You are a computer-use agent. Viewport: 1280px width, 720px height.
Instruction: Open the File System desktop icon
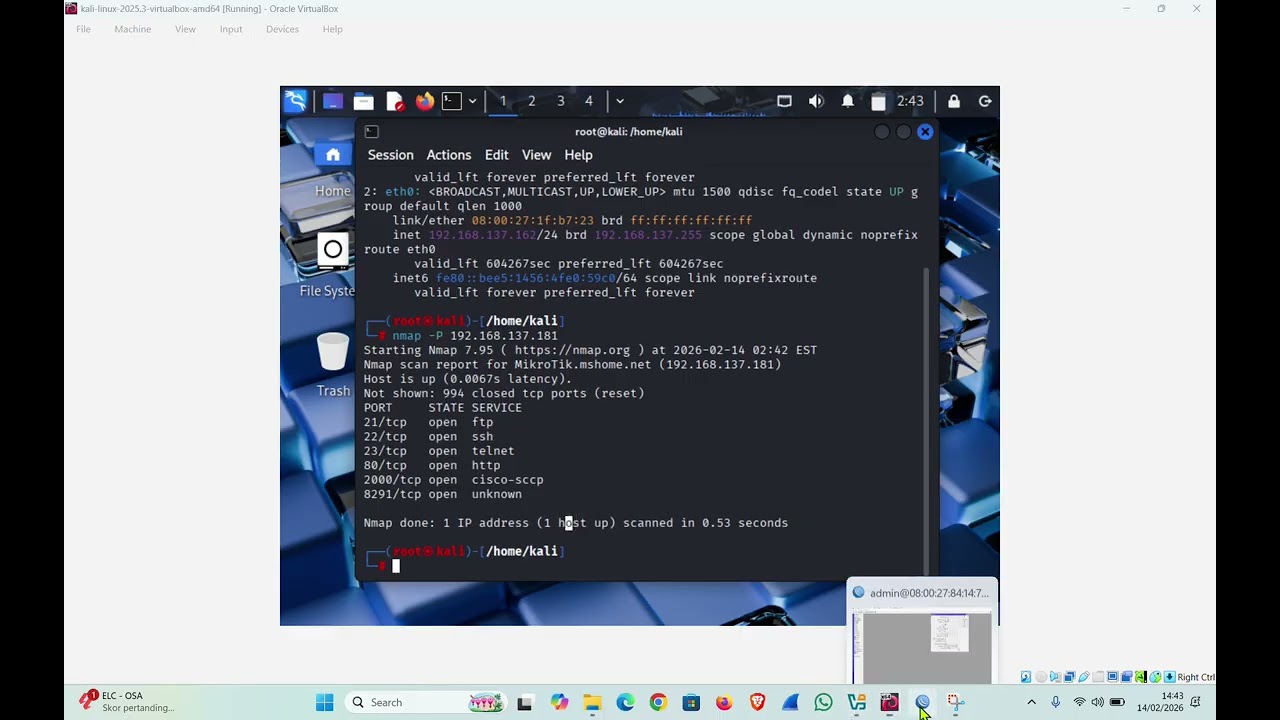pos(330,266)
